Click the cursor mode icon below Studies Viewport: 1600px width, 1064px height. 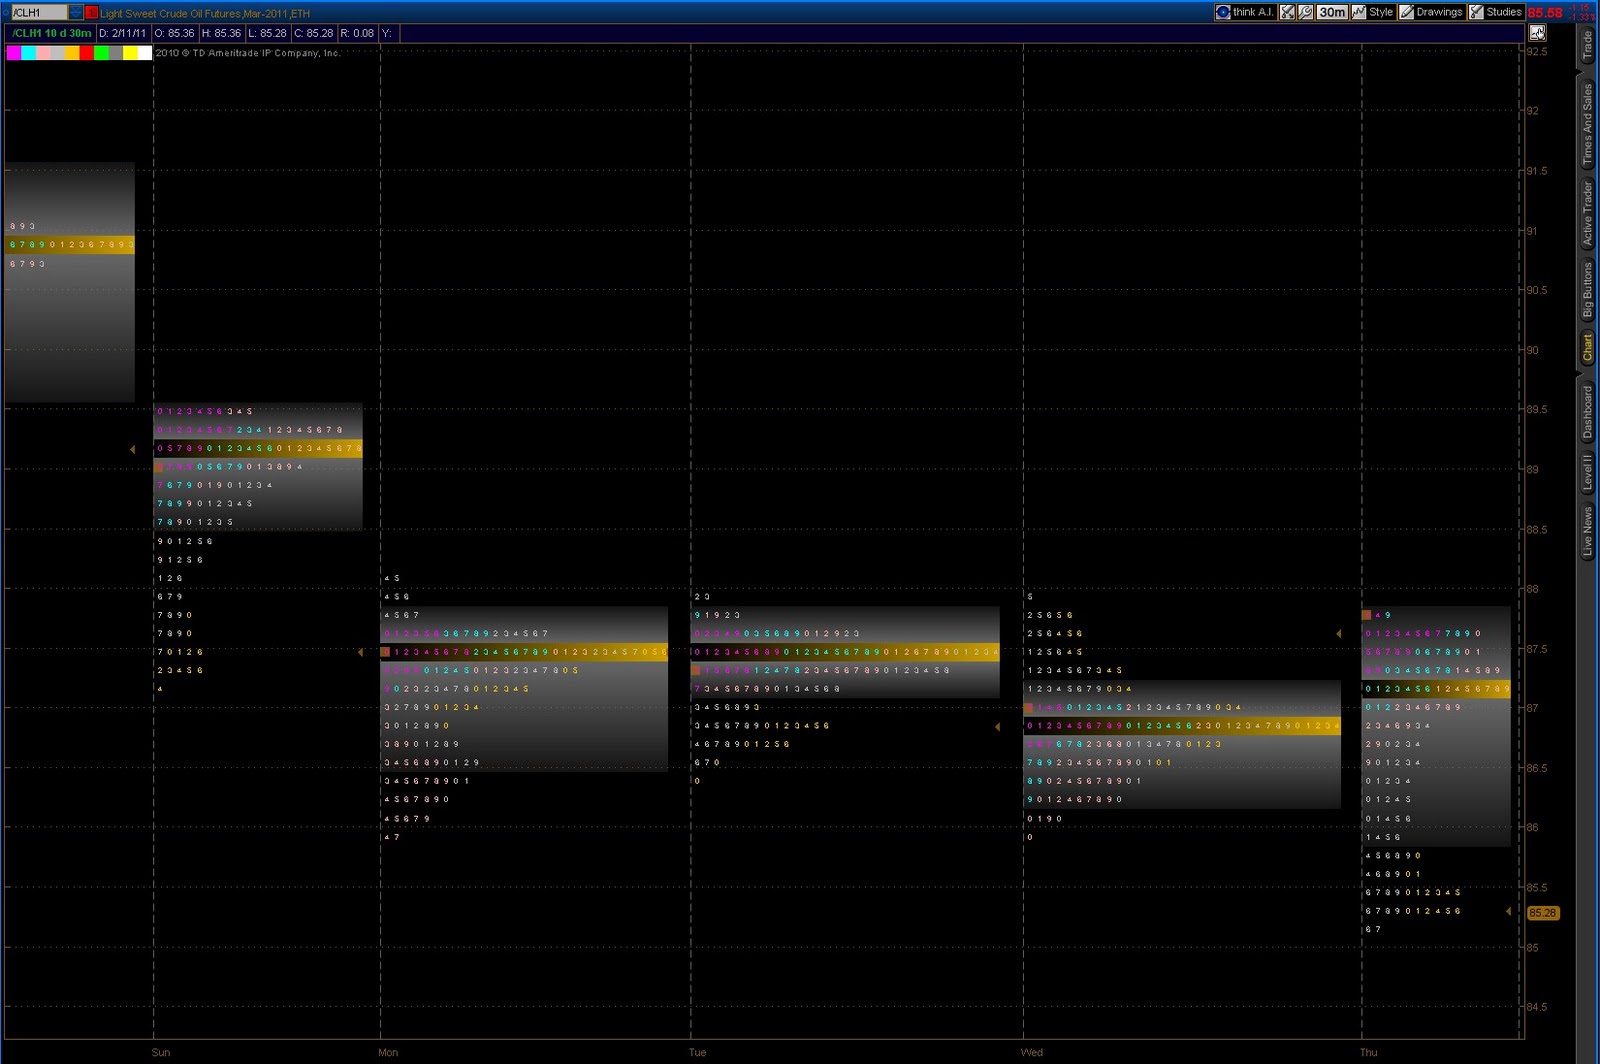(1538, 33)
